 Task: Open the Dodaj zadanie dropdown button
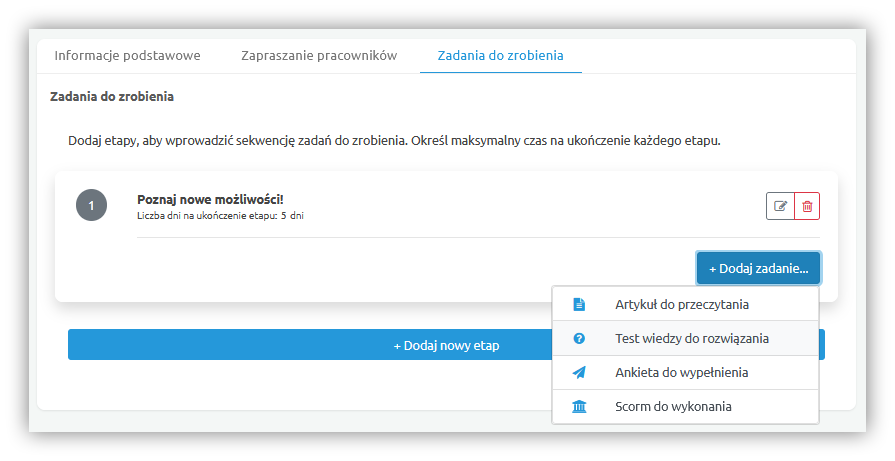(759, 268)
